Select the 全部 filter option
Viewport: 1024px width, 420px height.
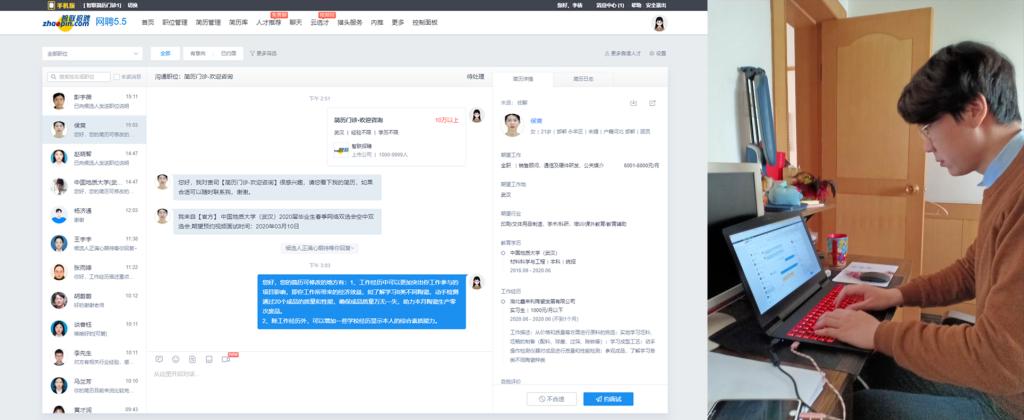tap(166, 53)
